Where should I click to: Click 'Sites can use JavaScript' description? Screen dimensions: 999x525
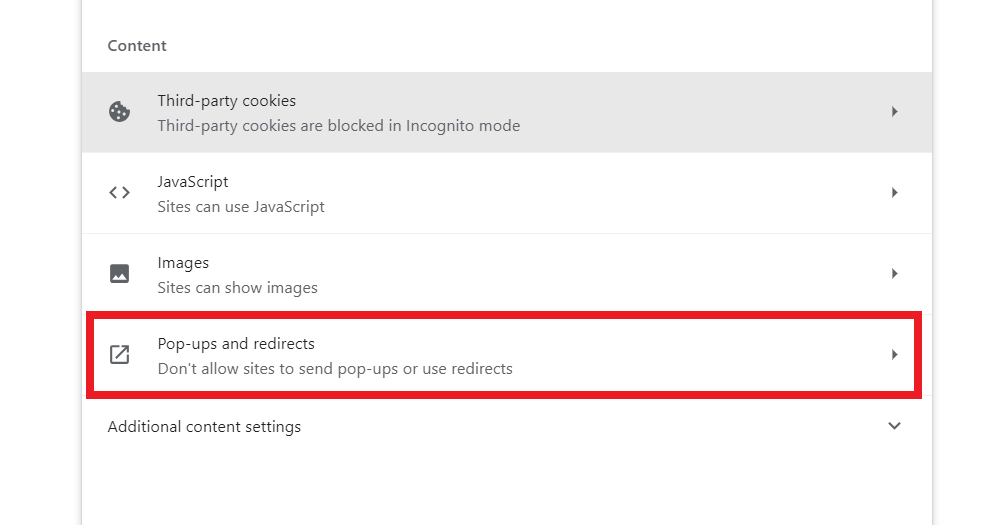241,207
